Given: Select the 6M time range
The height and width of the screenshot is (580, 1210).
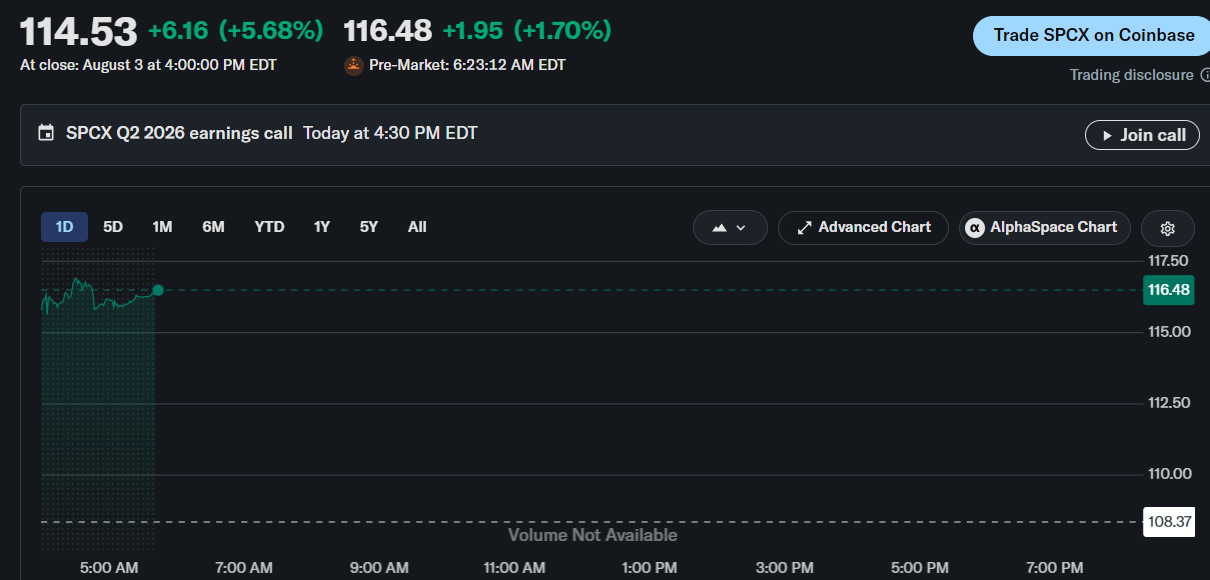Looking at the screenshot, I should [x=213, y=227].
